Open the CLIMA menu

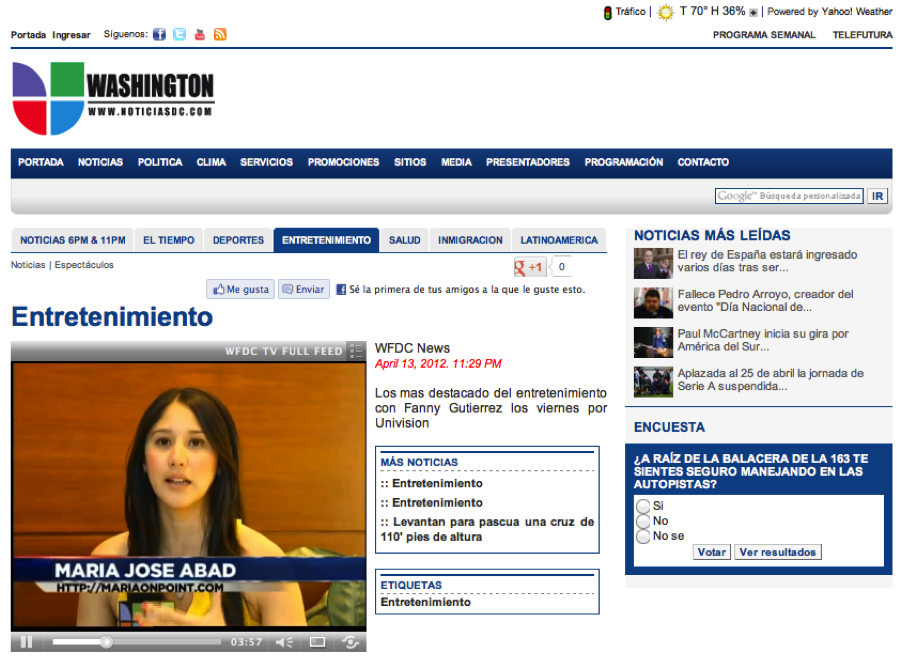pos(211,162)
